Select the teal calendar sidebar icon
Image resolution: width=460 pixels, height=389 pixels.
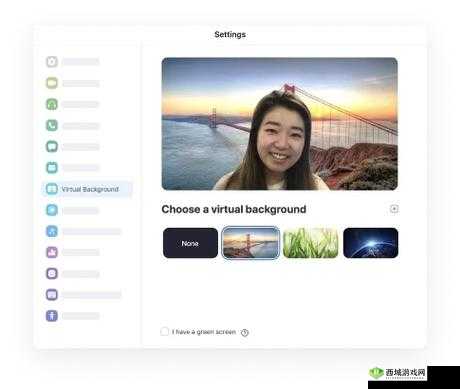tap(52, 167)
